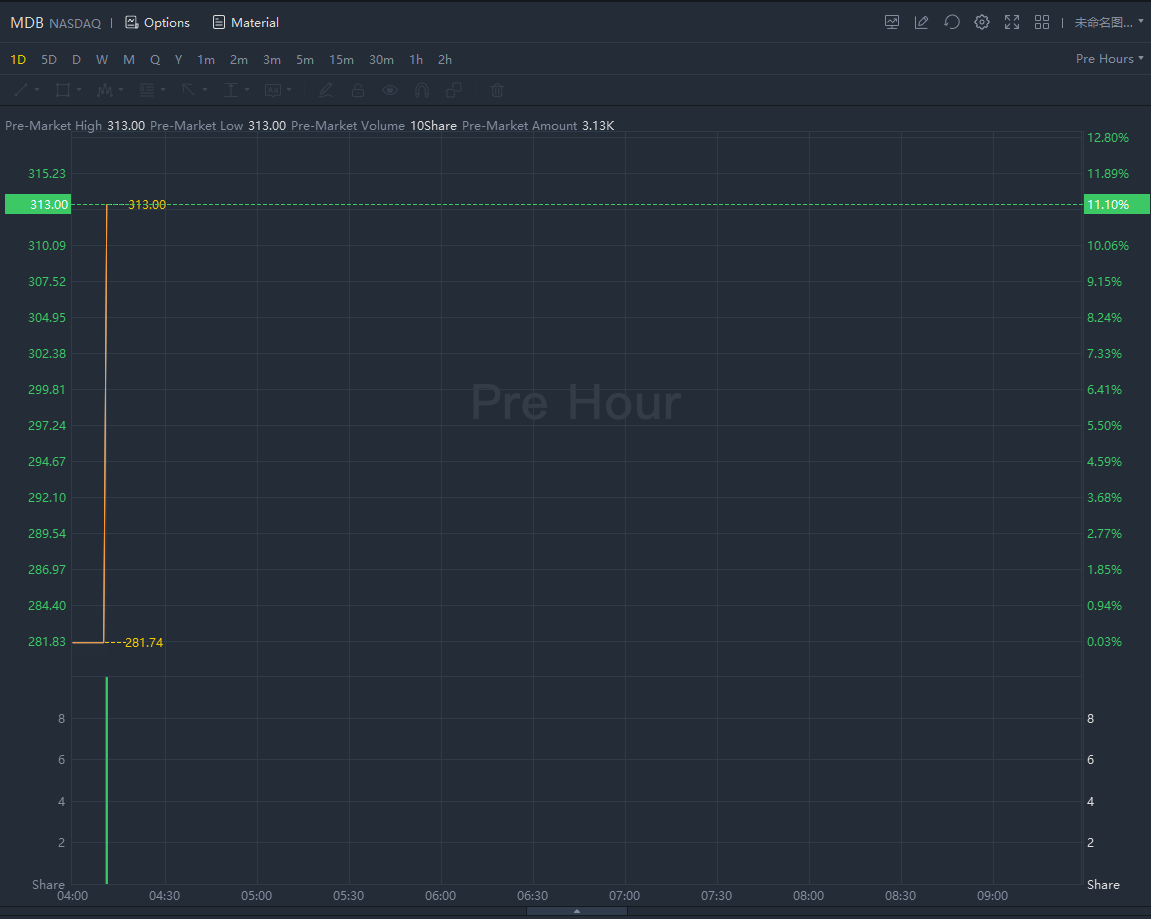The image size is (1151, 919).
Task: Click the trash icon to delete drawings
Action: (497, 90)
